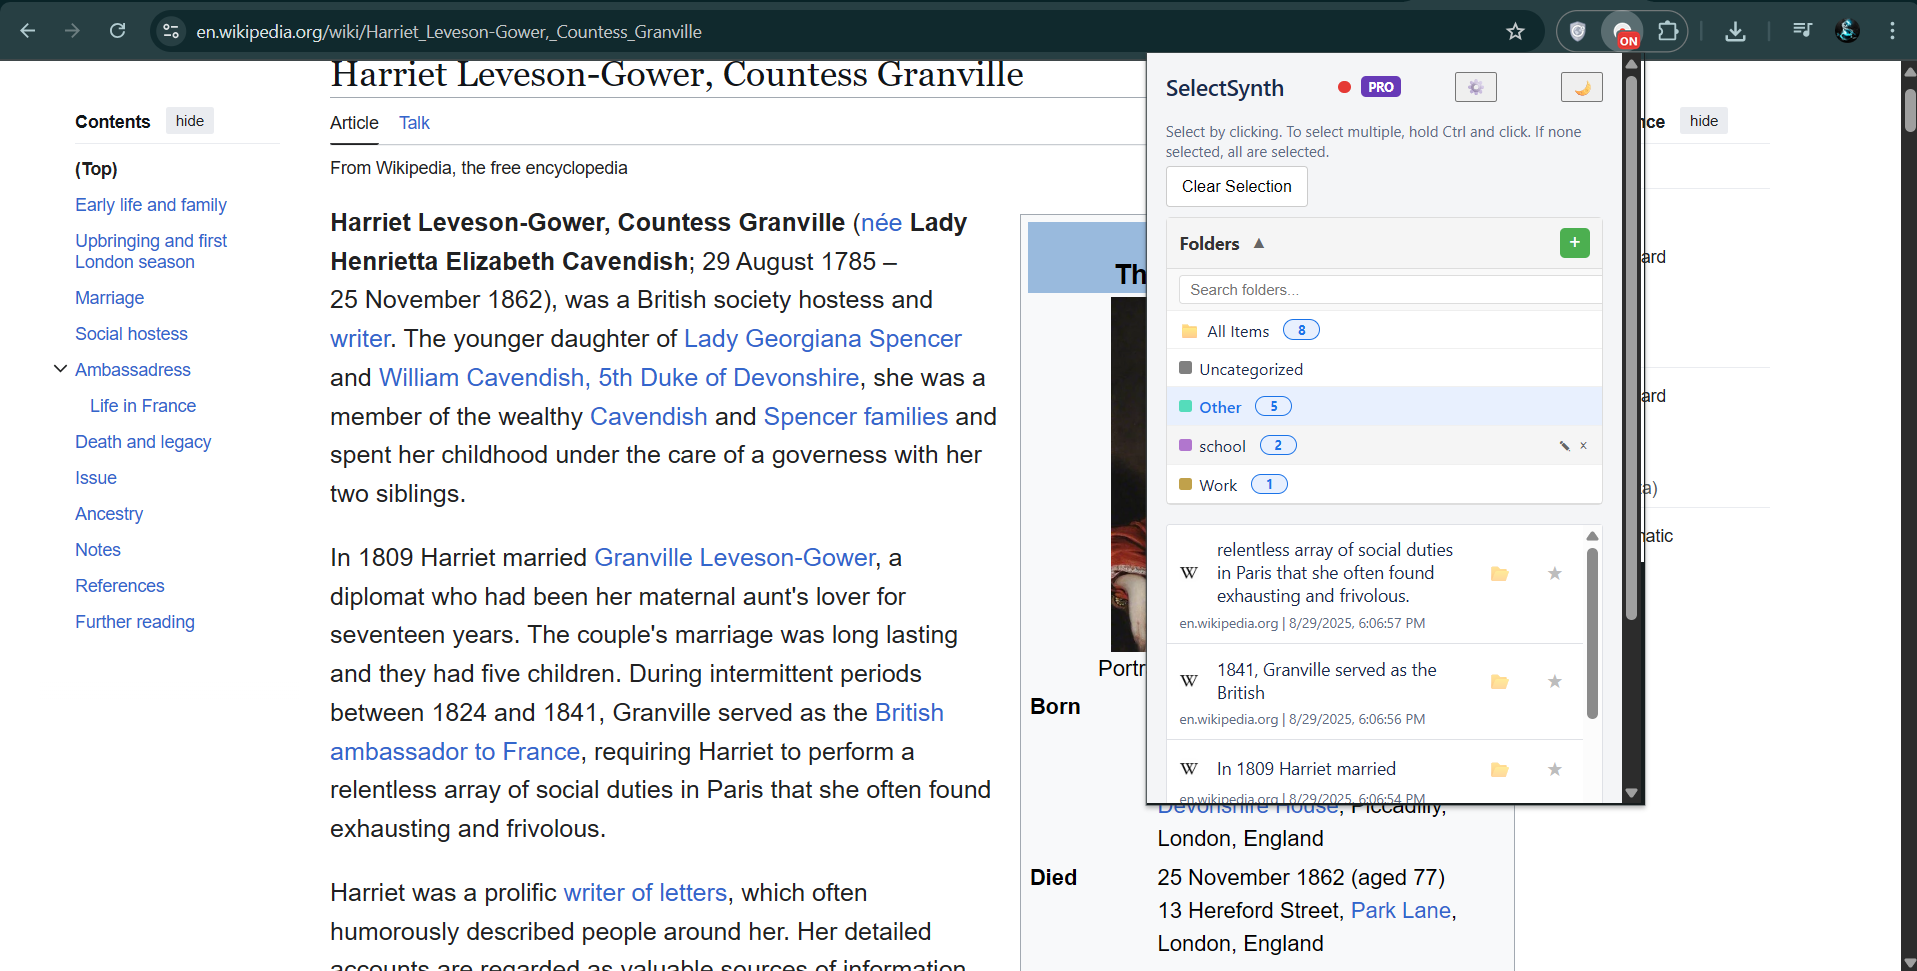Open SelectSynth settings gear button
Viewport: 1917px width, 971px height.
pyautogui.click(x=1475, y=88)
